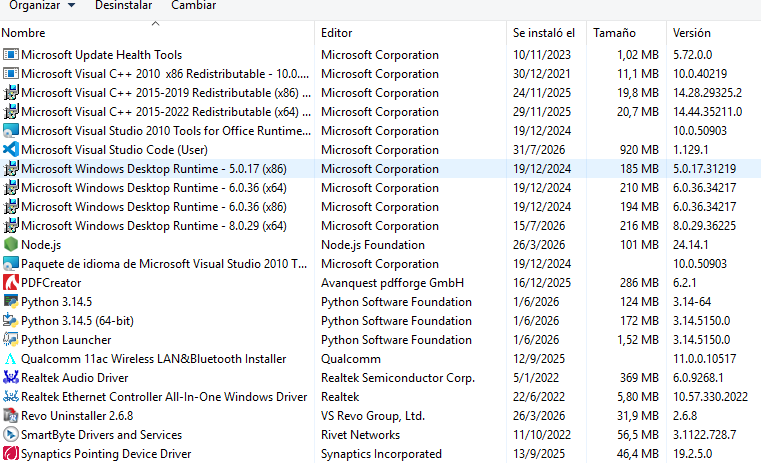Click the VS Revo Group, Ltd. cell
The width and height of the screenshot is (761, 463).
pyautogui.click(x=373, y=415)
